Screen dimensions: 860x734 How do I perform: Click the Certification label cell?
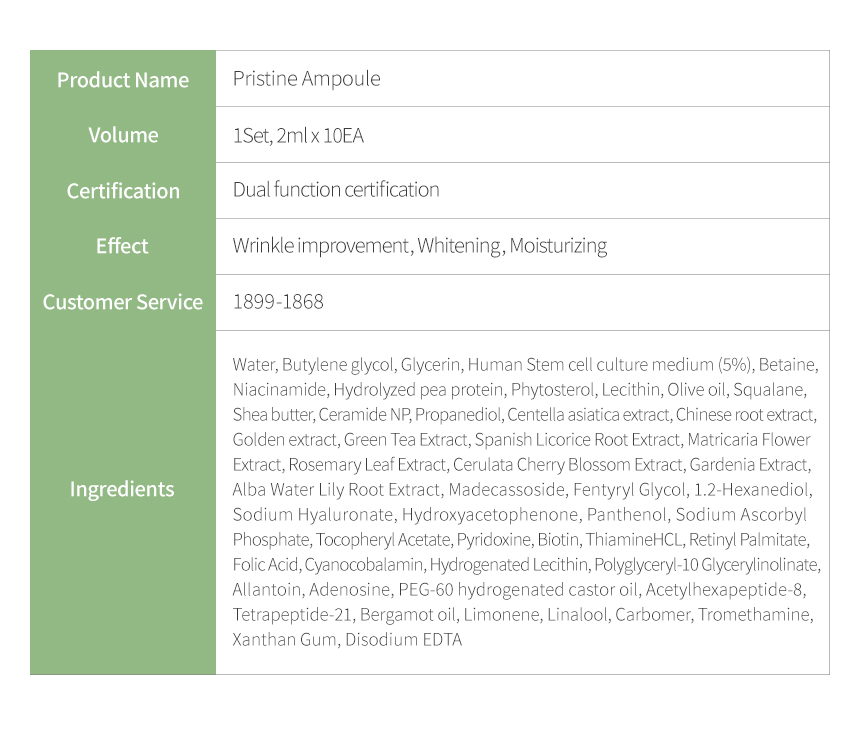[x=123, y=191]
